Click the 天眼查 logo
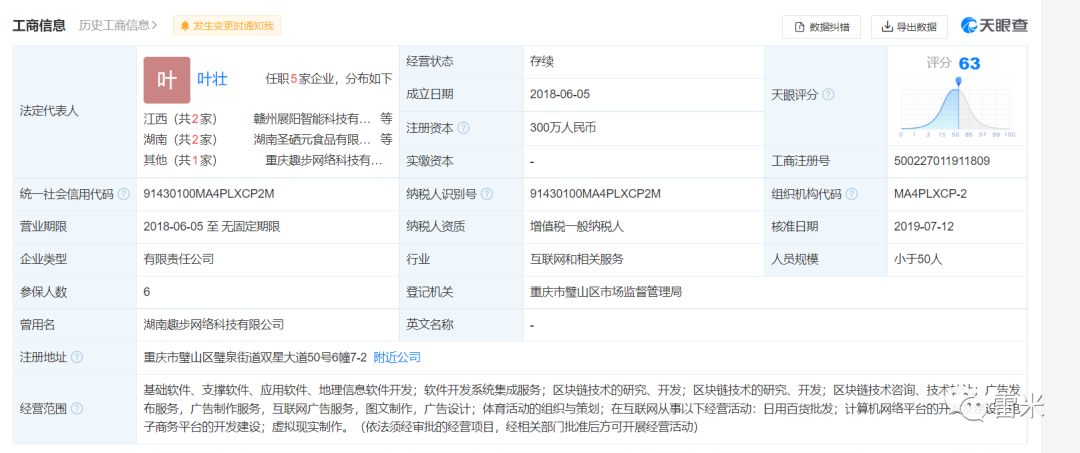 click(995, 26)
